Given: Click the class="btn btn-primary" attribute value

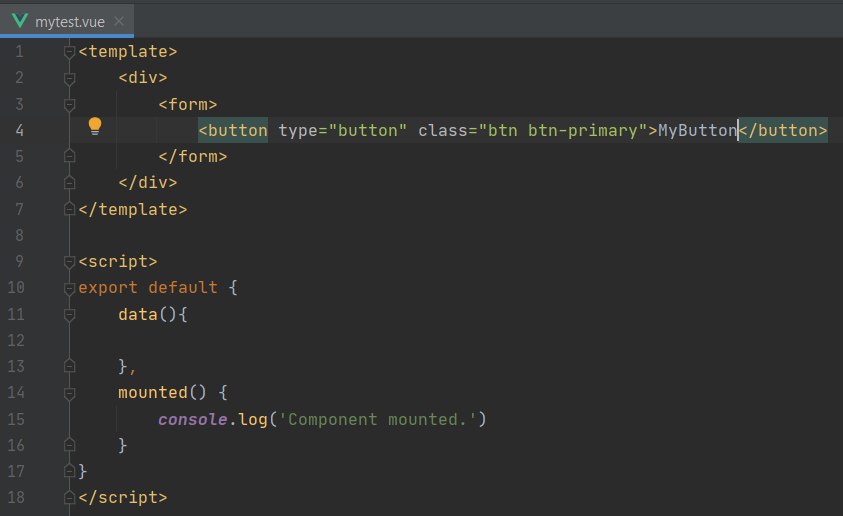Looking at the screenshot, I should [563, 130].
